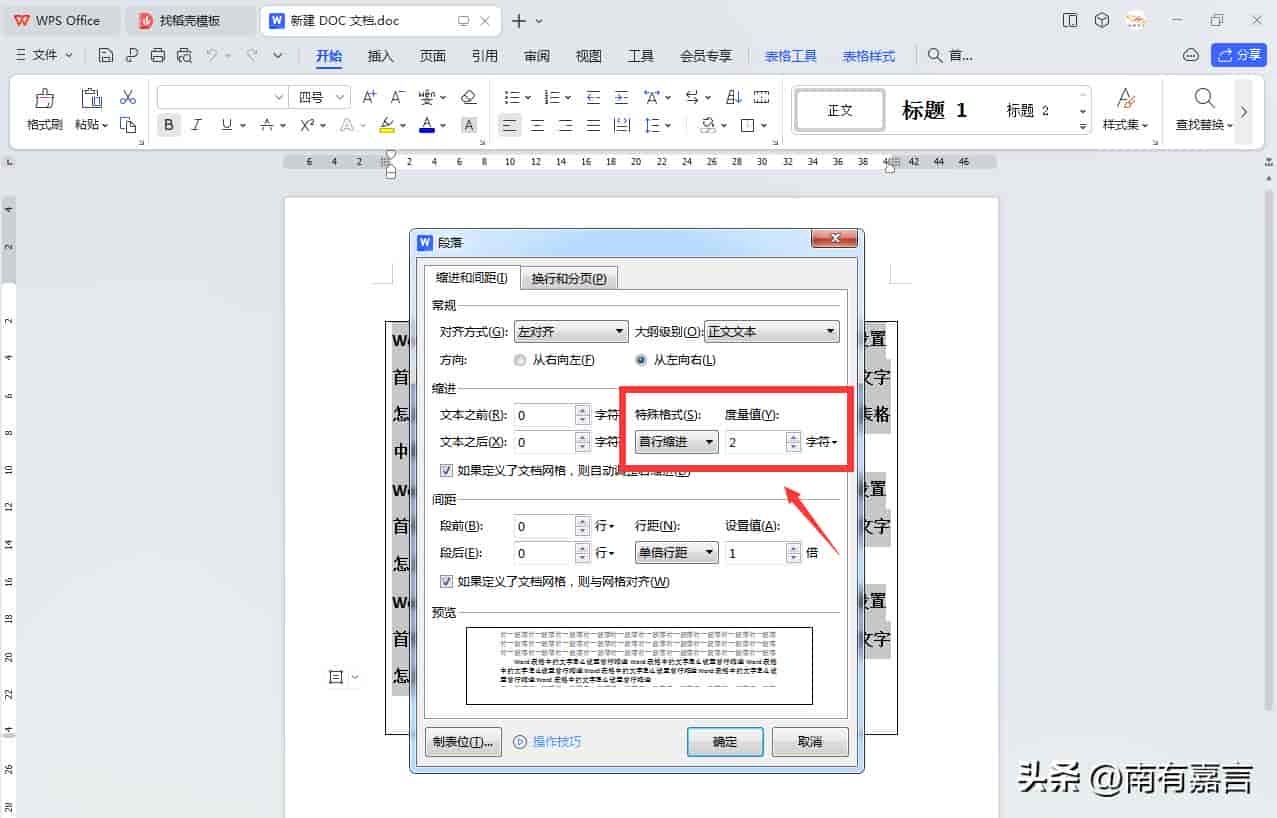Open the Style Set (样式集) icon

click(x=1126, y=98)
